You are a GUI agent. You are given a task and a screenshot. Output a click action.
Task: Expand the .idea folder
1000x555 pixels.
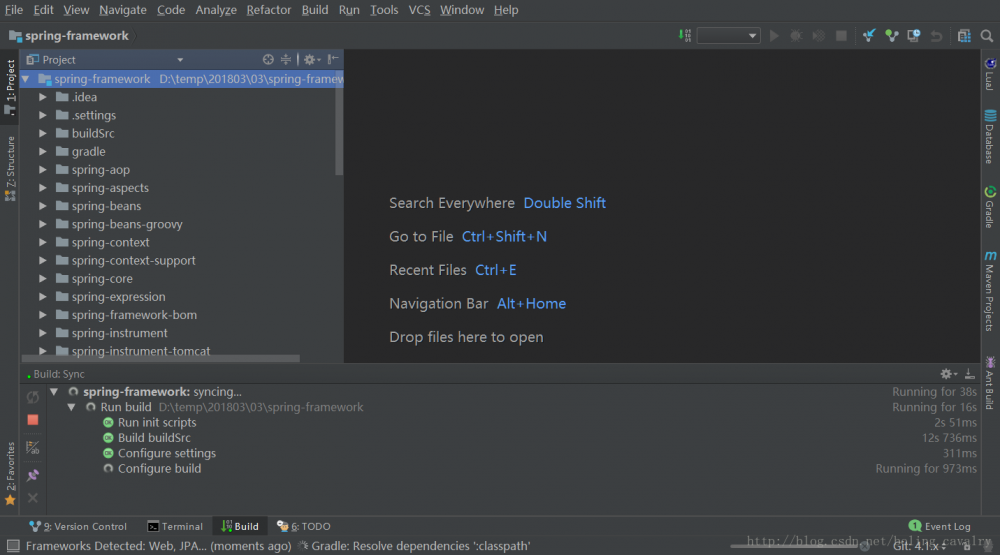tap(43, 97)
